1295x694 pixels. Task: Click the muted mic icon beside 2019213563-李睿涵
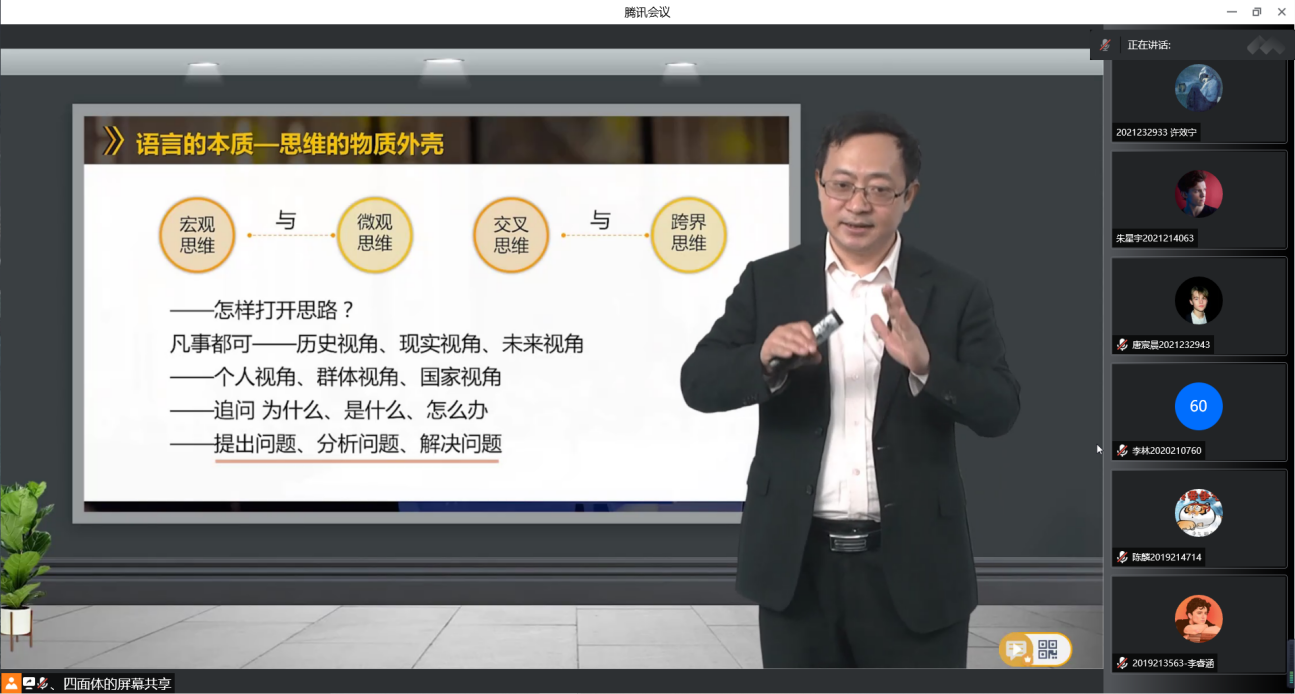click(1122, 663)
